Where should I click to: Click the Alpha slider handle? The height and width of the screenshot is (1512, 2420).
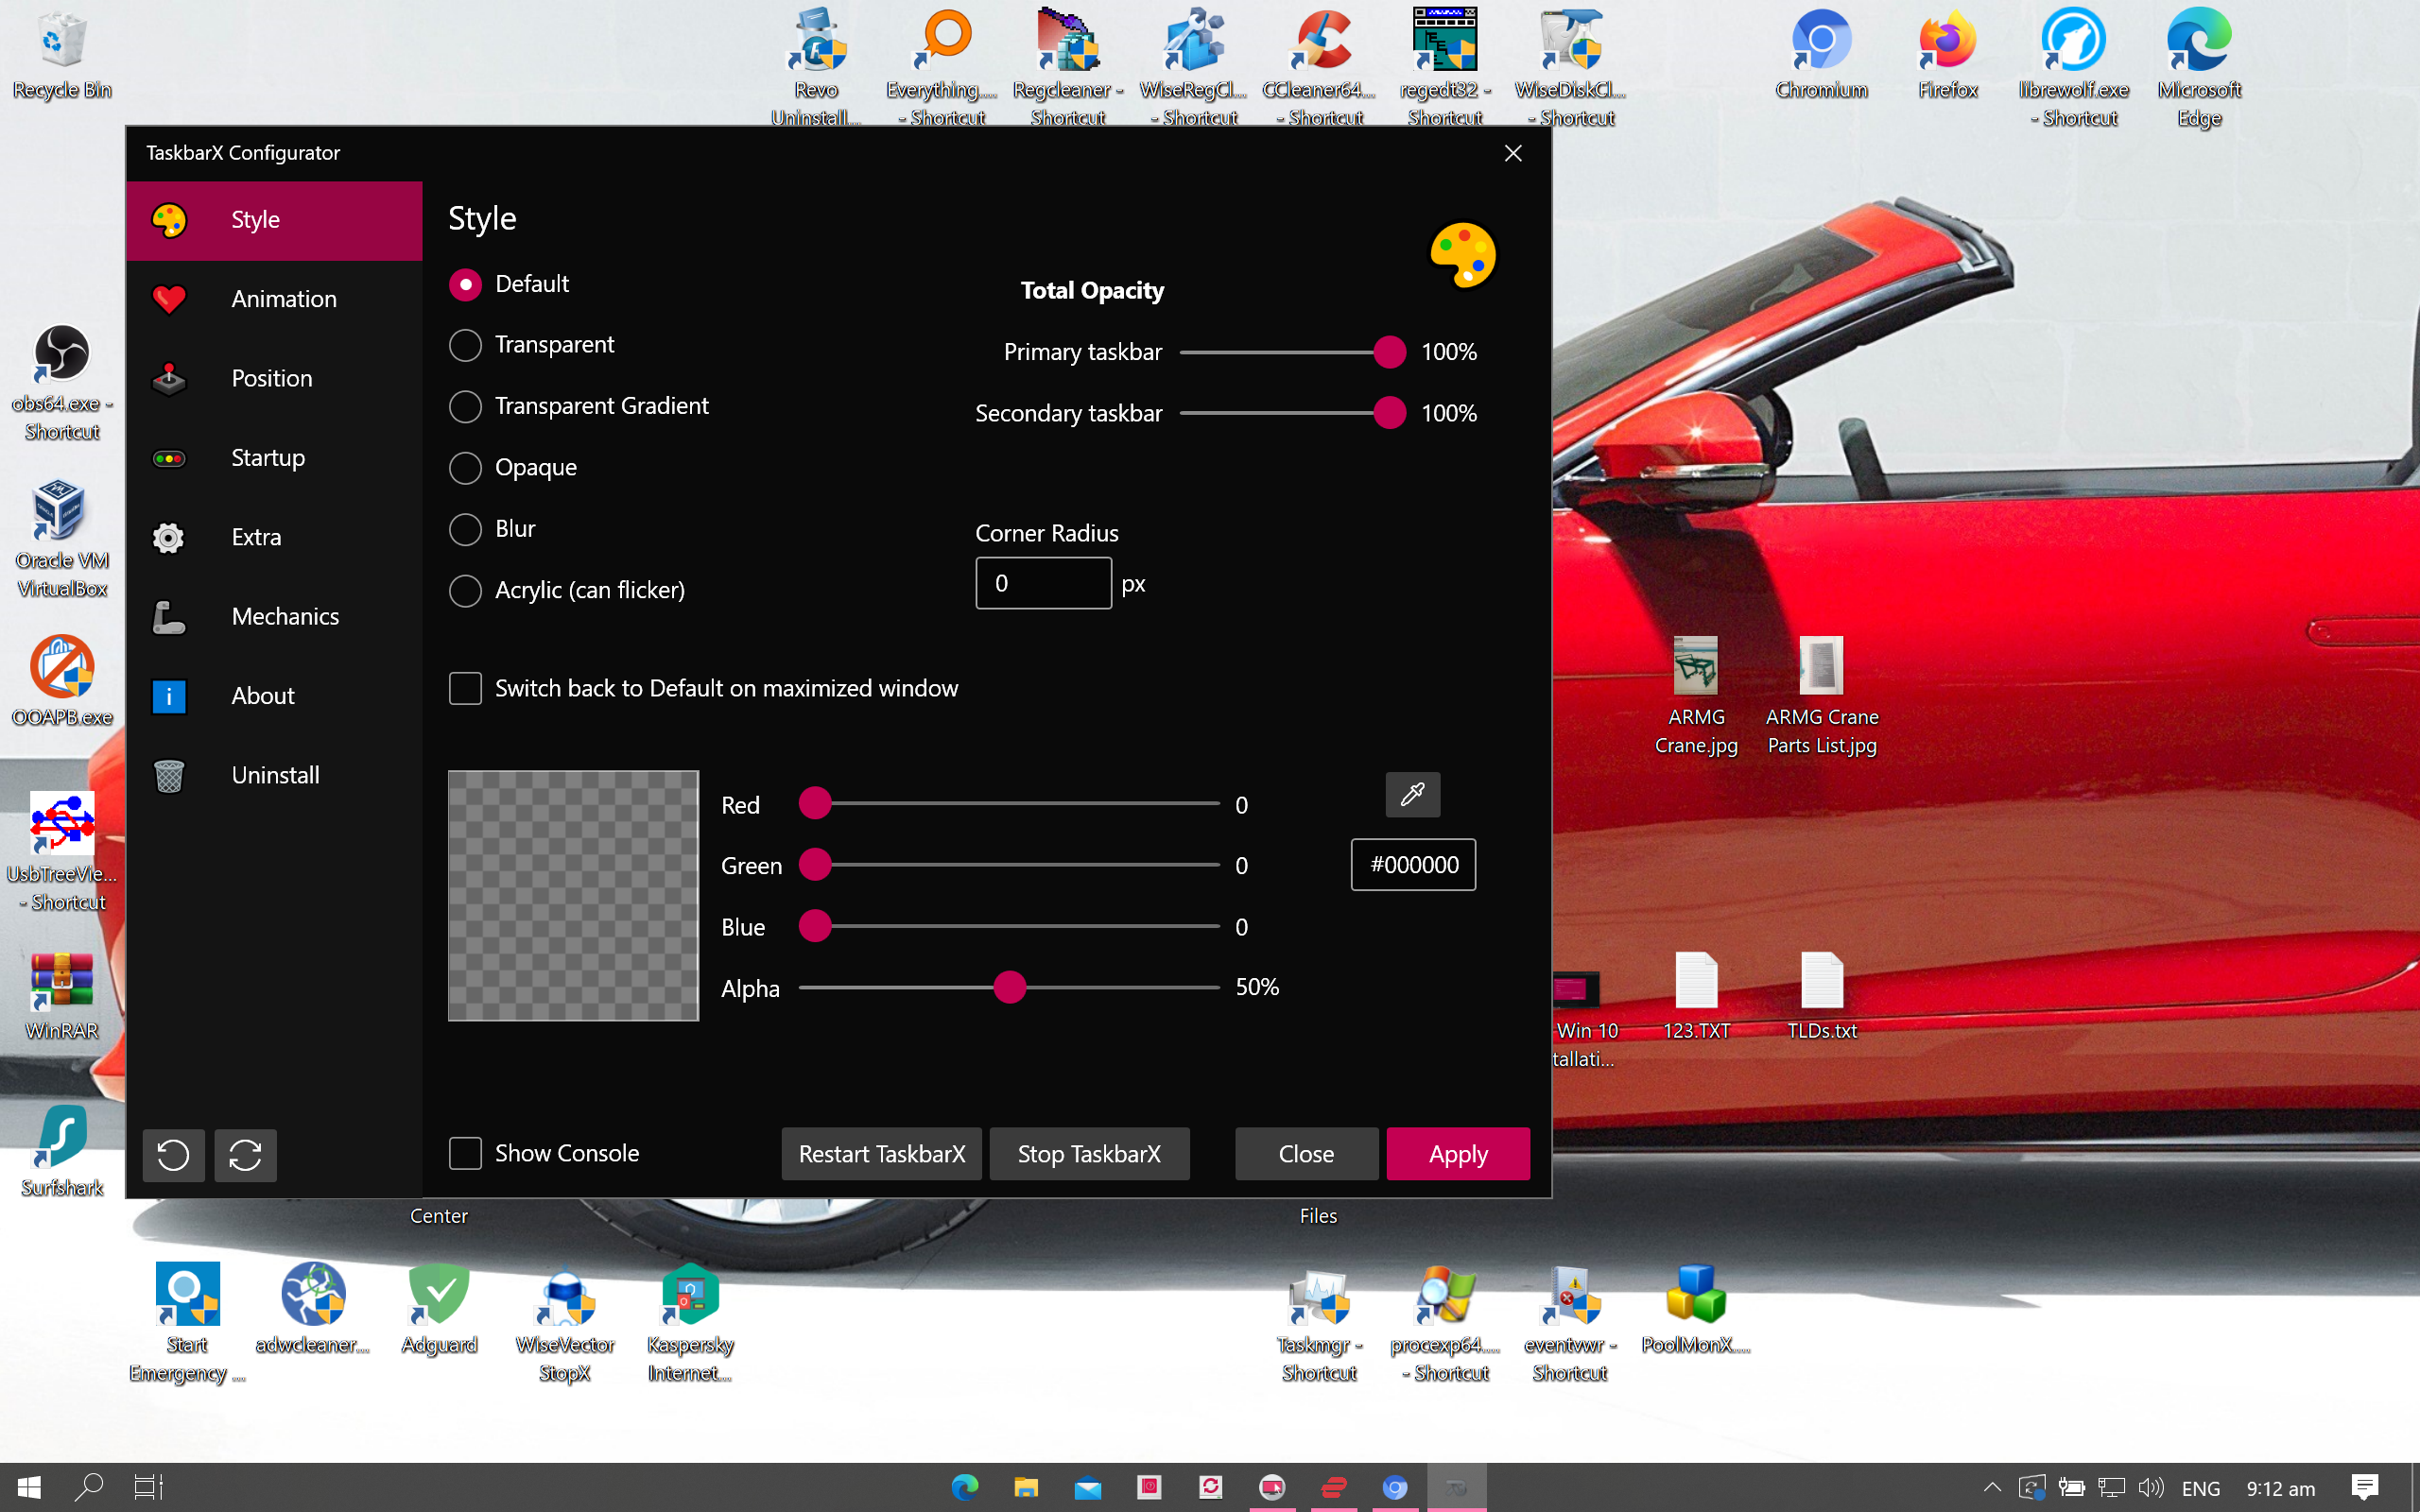[1010, 988]
